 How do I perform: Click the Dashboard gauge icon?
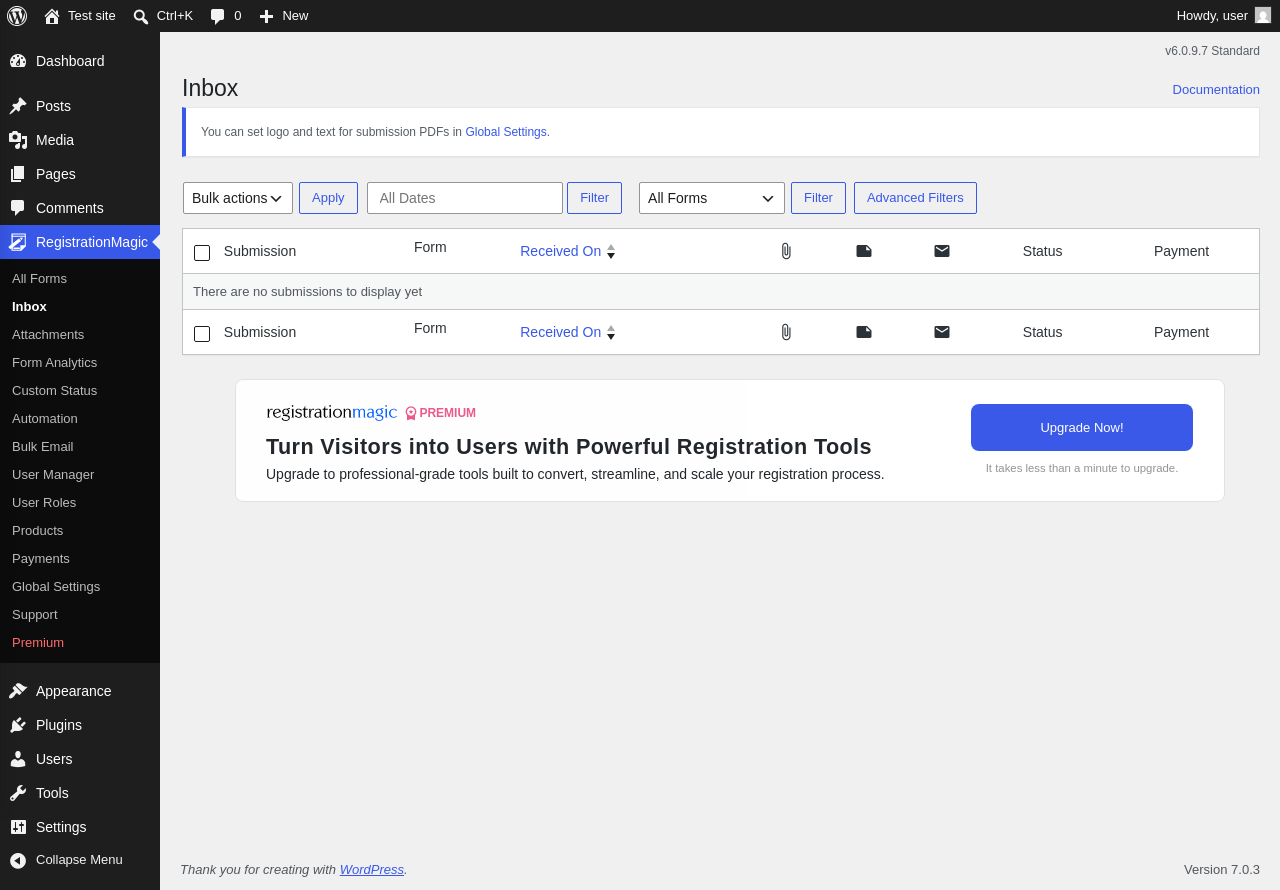18,61
